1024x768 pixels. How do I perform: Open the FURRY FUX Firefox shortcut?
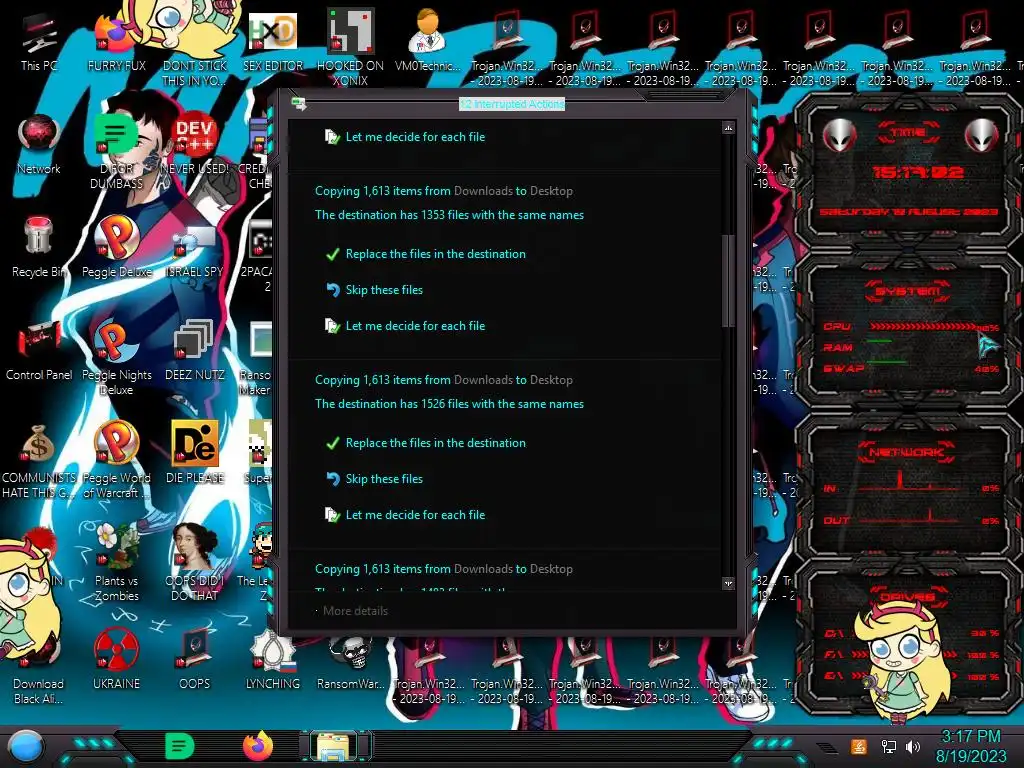pyautogui.click(x=116, y=42)
